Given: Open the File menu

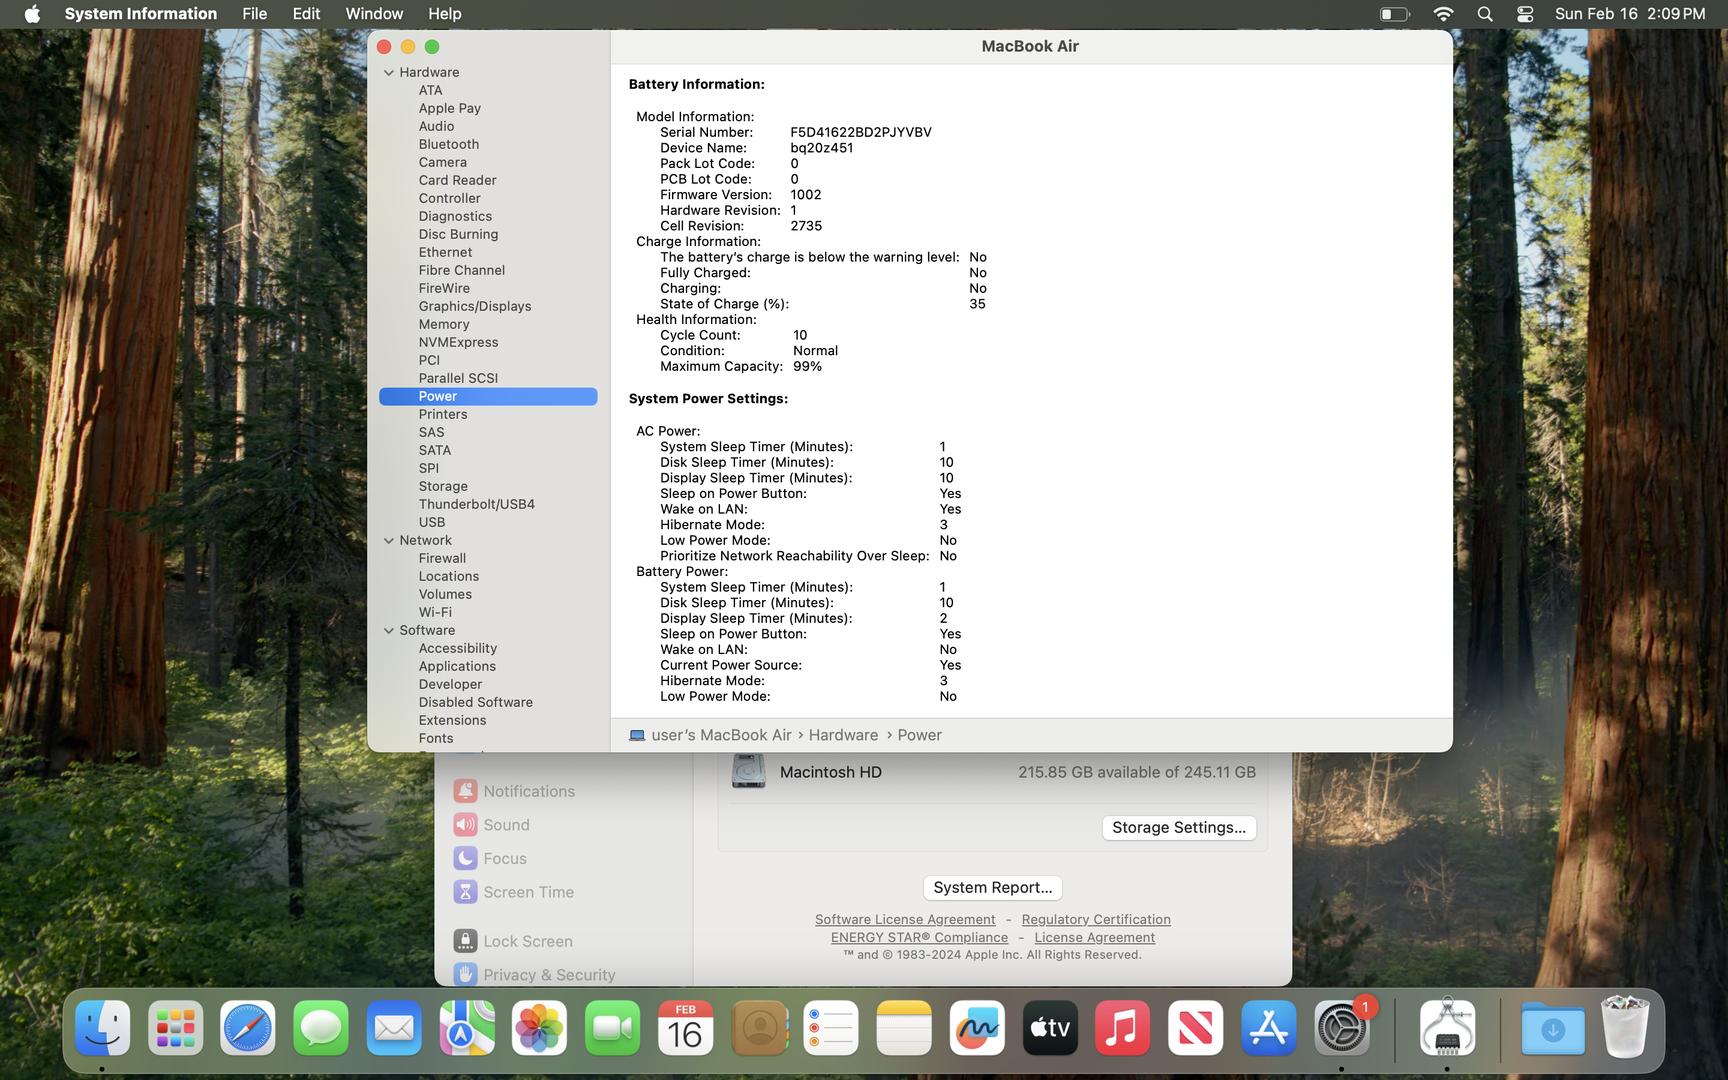Looking at the screenshot, I should [x=254, y=14].
